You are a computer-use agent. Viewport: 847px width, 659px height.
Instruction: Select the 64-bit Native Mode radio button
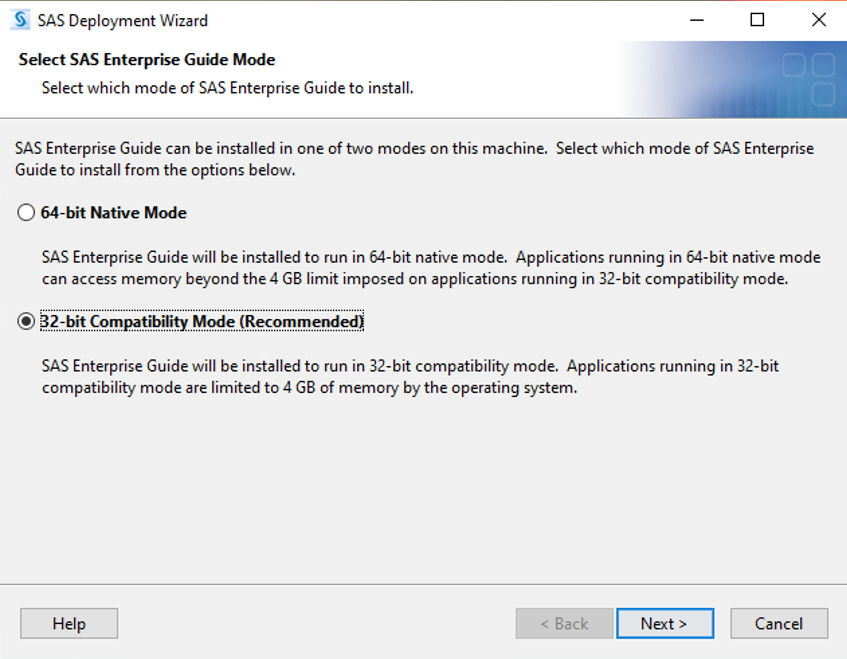pyautogui.click(x=23, y=212)
